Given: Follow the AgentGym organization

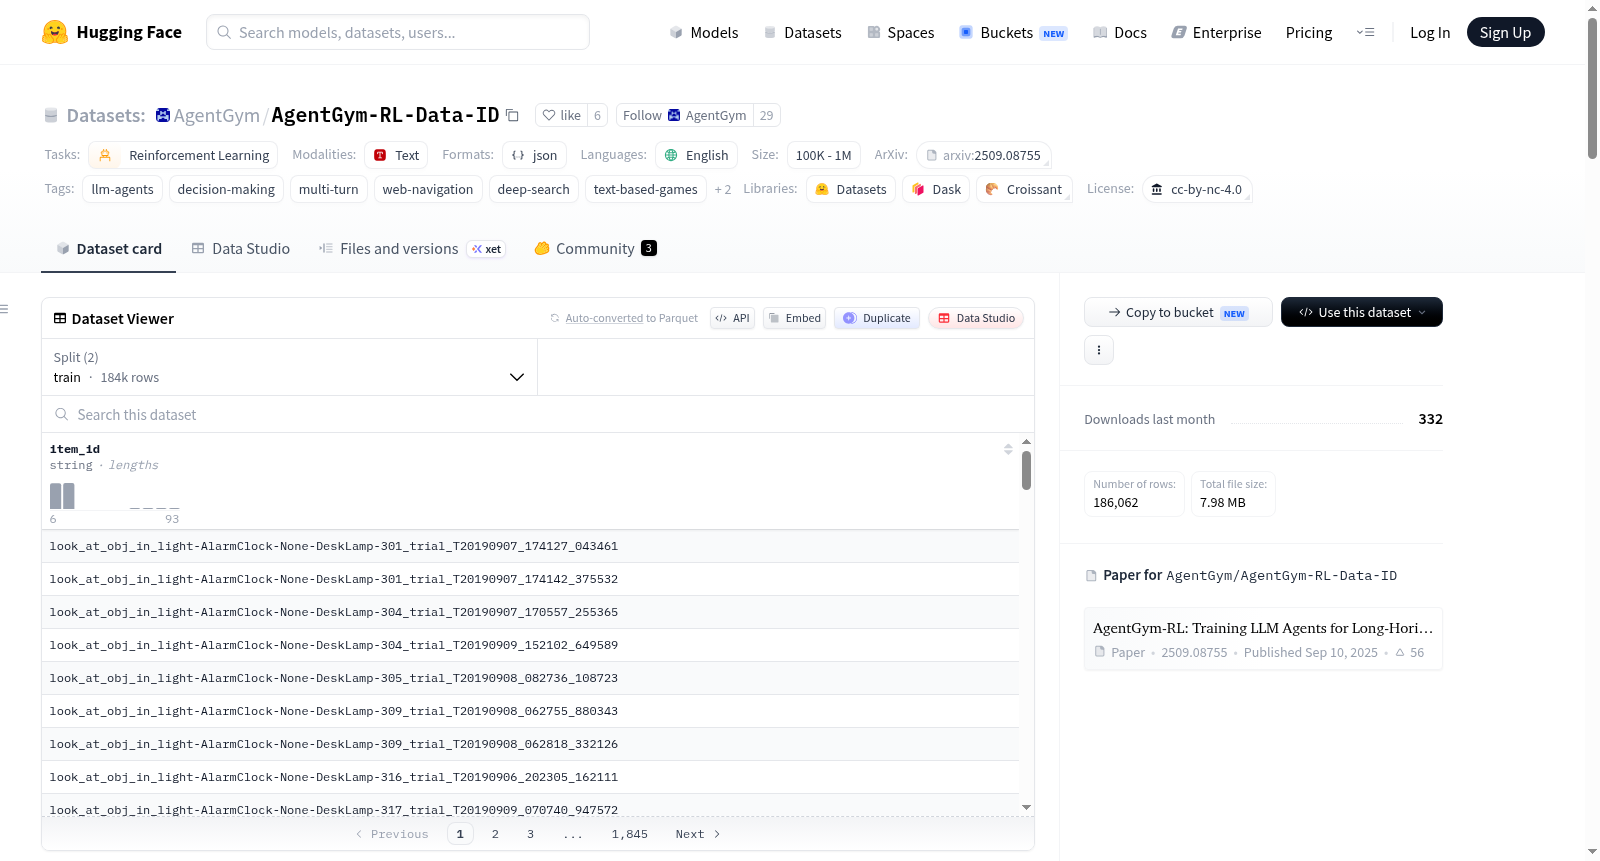Looking at the screenshot, I should click(x=685, y=115).
